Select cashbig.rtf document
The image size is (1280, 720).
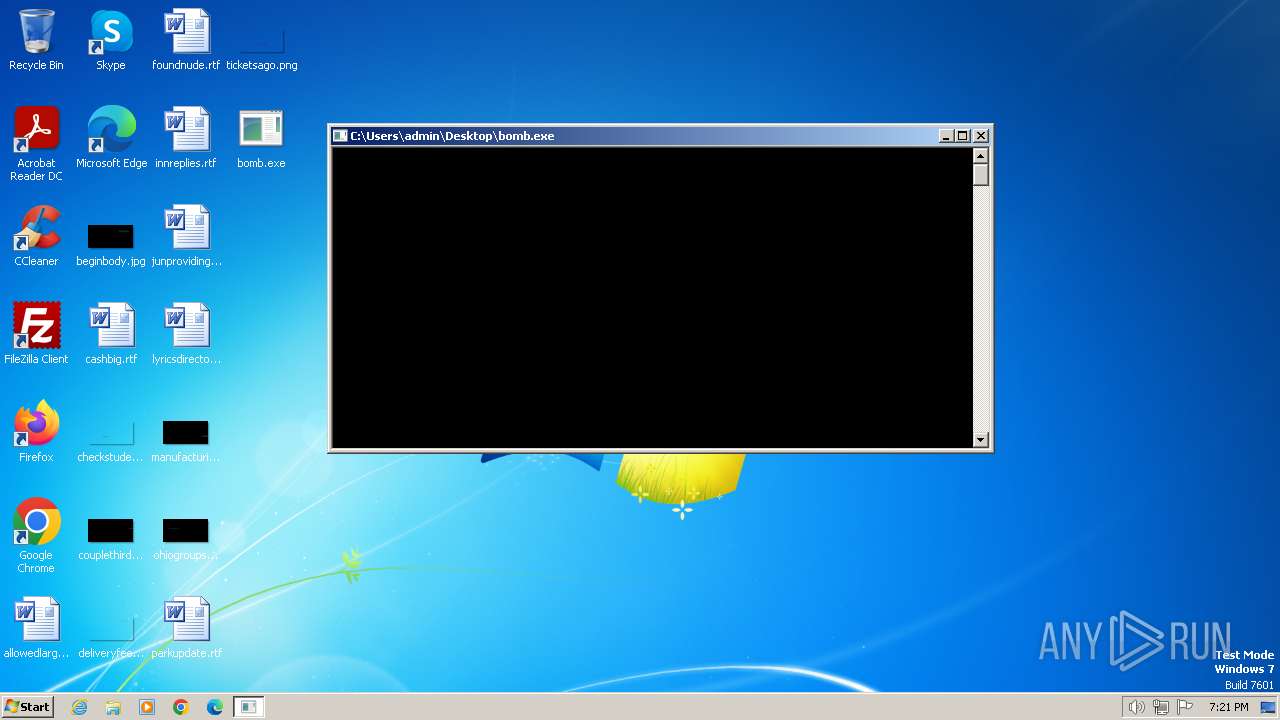(111, 334)
